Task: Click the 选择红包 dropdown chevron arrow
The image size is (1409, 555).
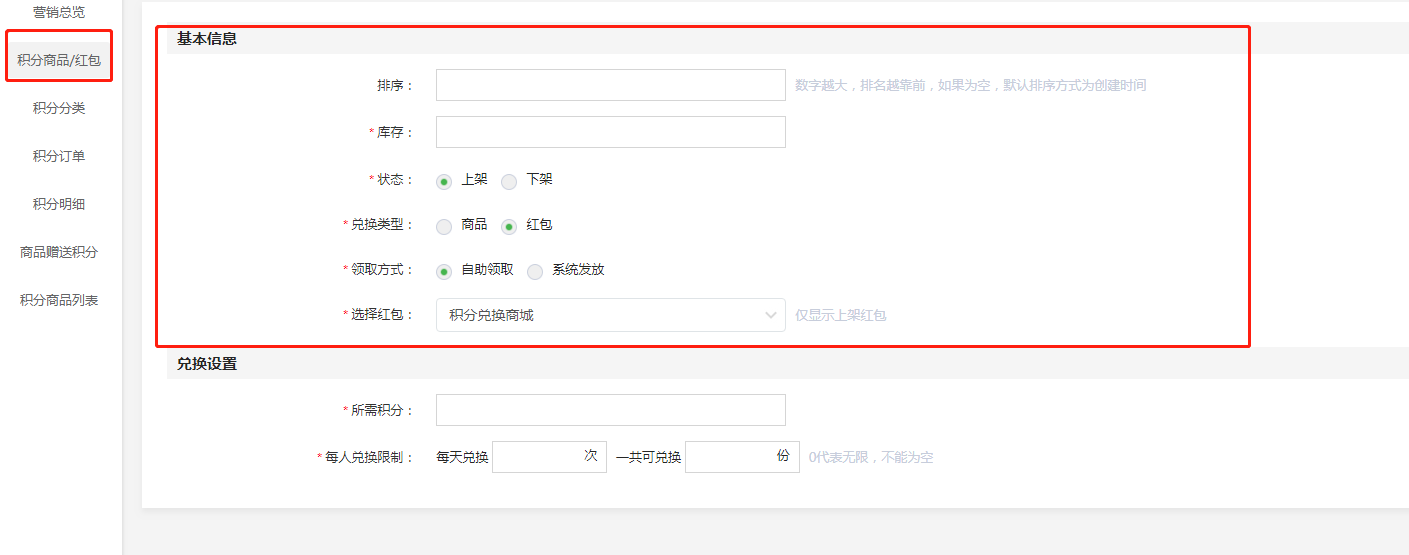Action: pos(771,315)
